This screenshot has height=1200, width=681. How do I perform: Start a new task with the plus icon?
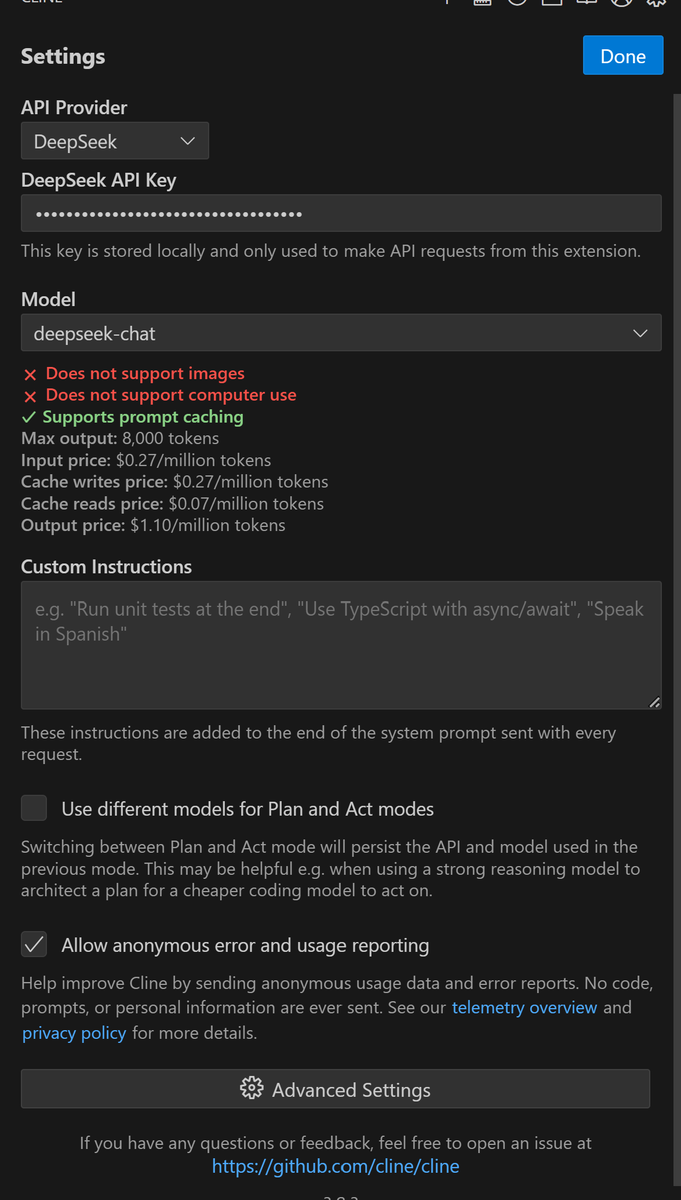point(448,2)
